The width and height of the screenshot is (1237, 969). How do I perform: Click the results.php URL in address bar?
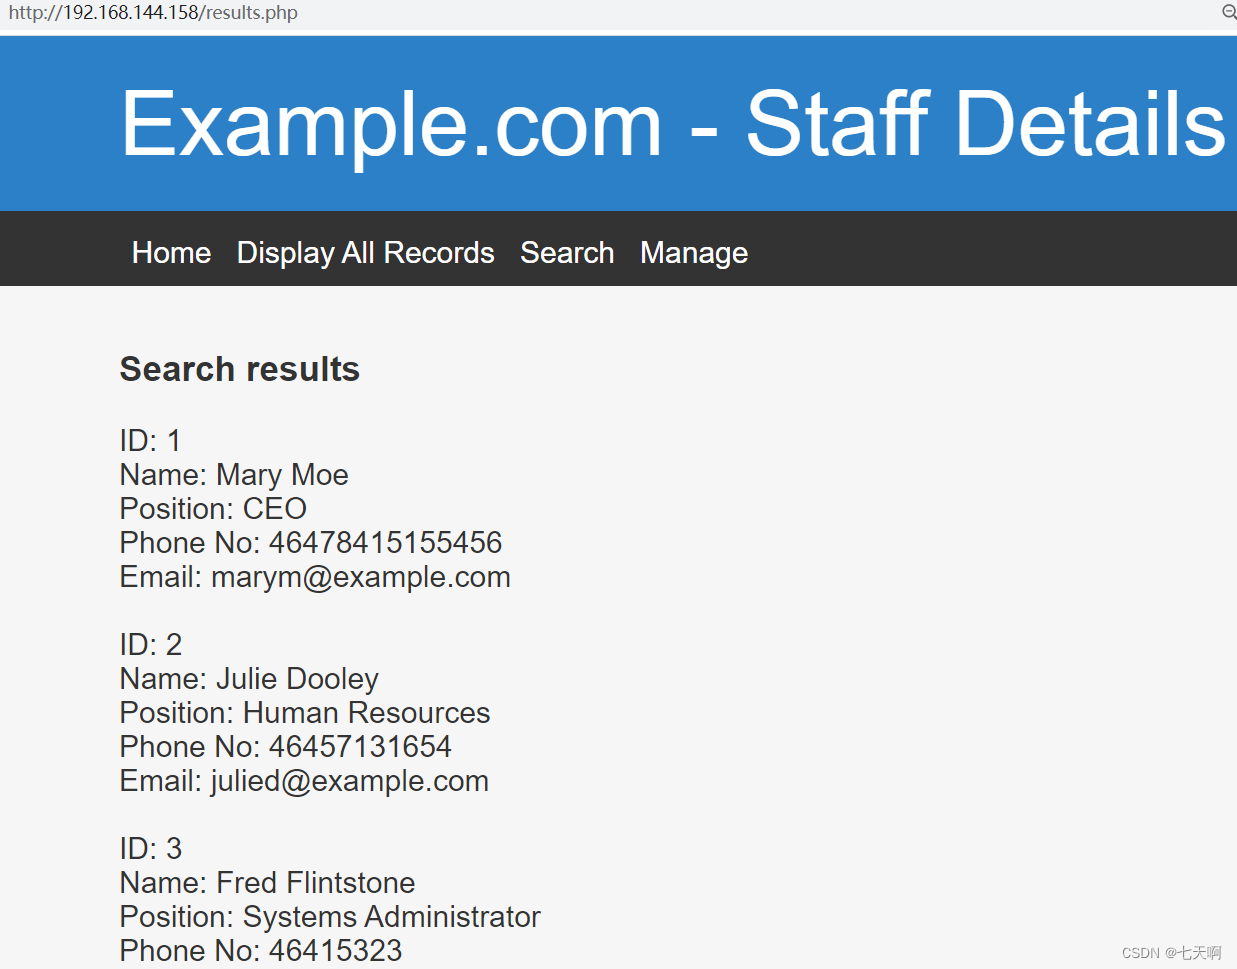click(153, 13)
